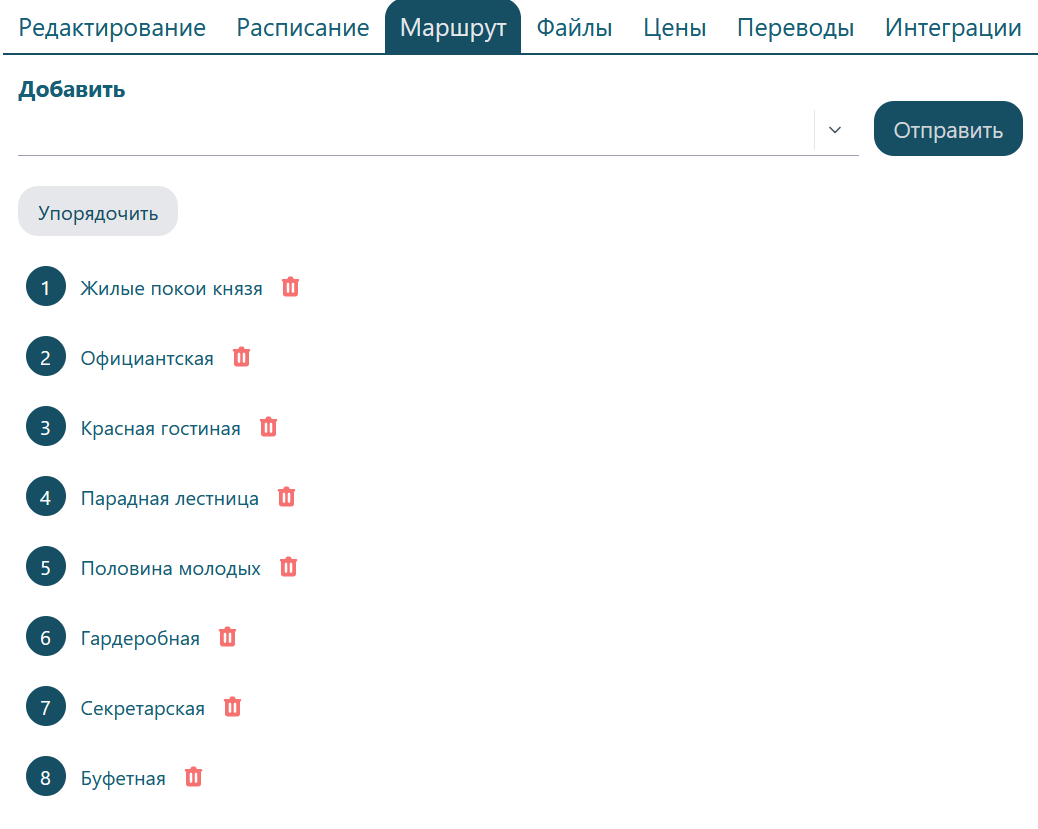Select the Интеграции tab
Screen dimensions: 1038x829
click(x=953, y=28)
